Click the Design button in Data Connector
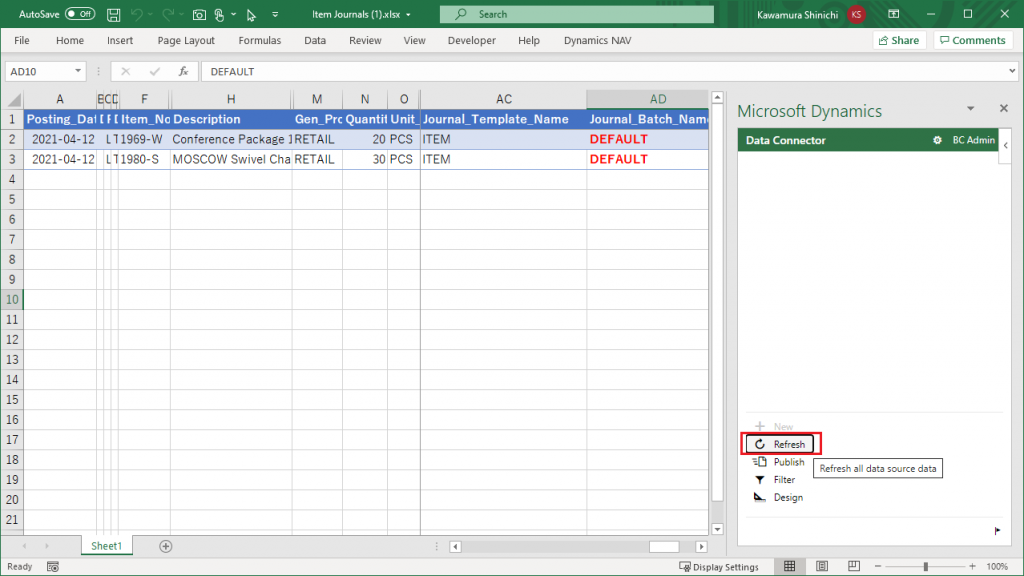1024x576 pixels. [x=778, y=497]
